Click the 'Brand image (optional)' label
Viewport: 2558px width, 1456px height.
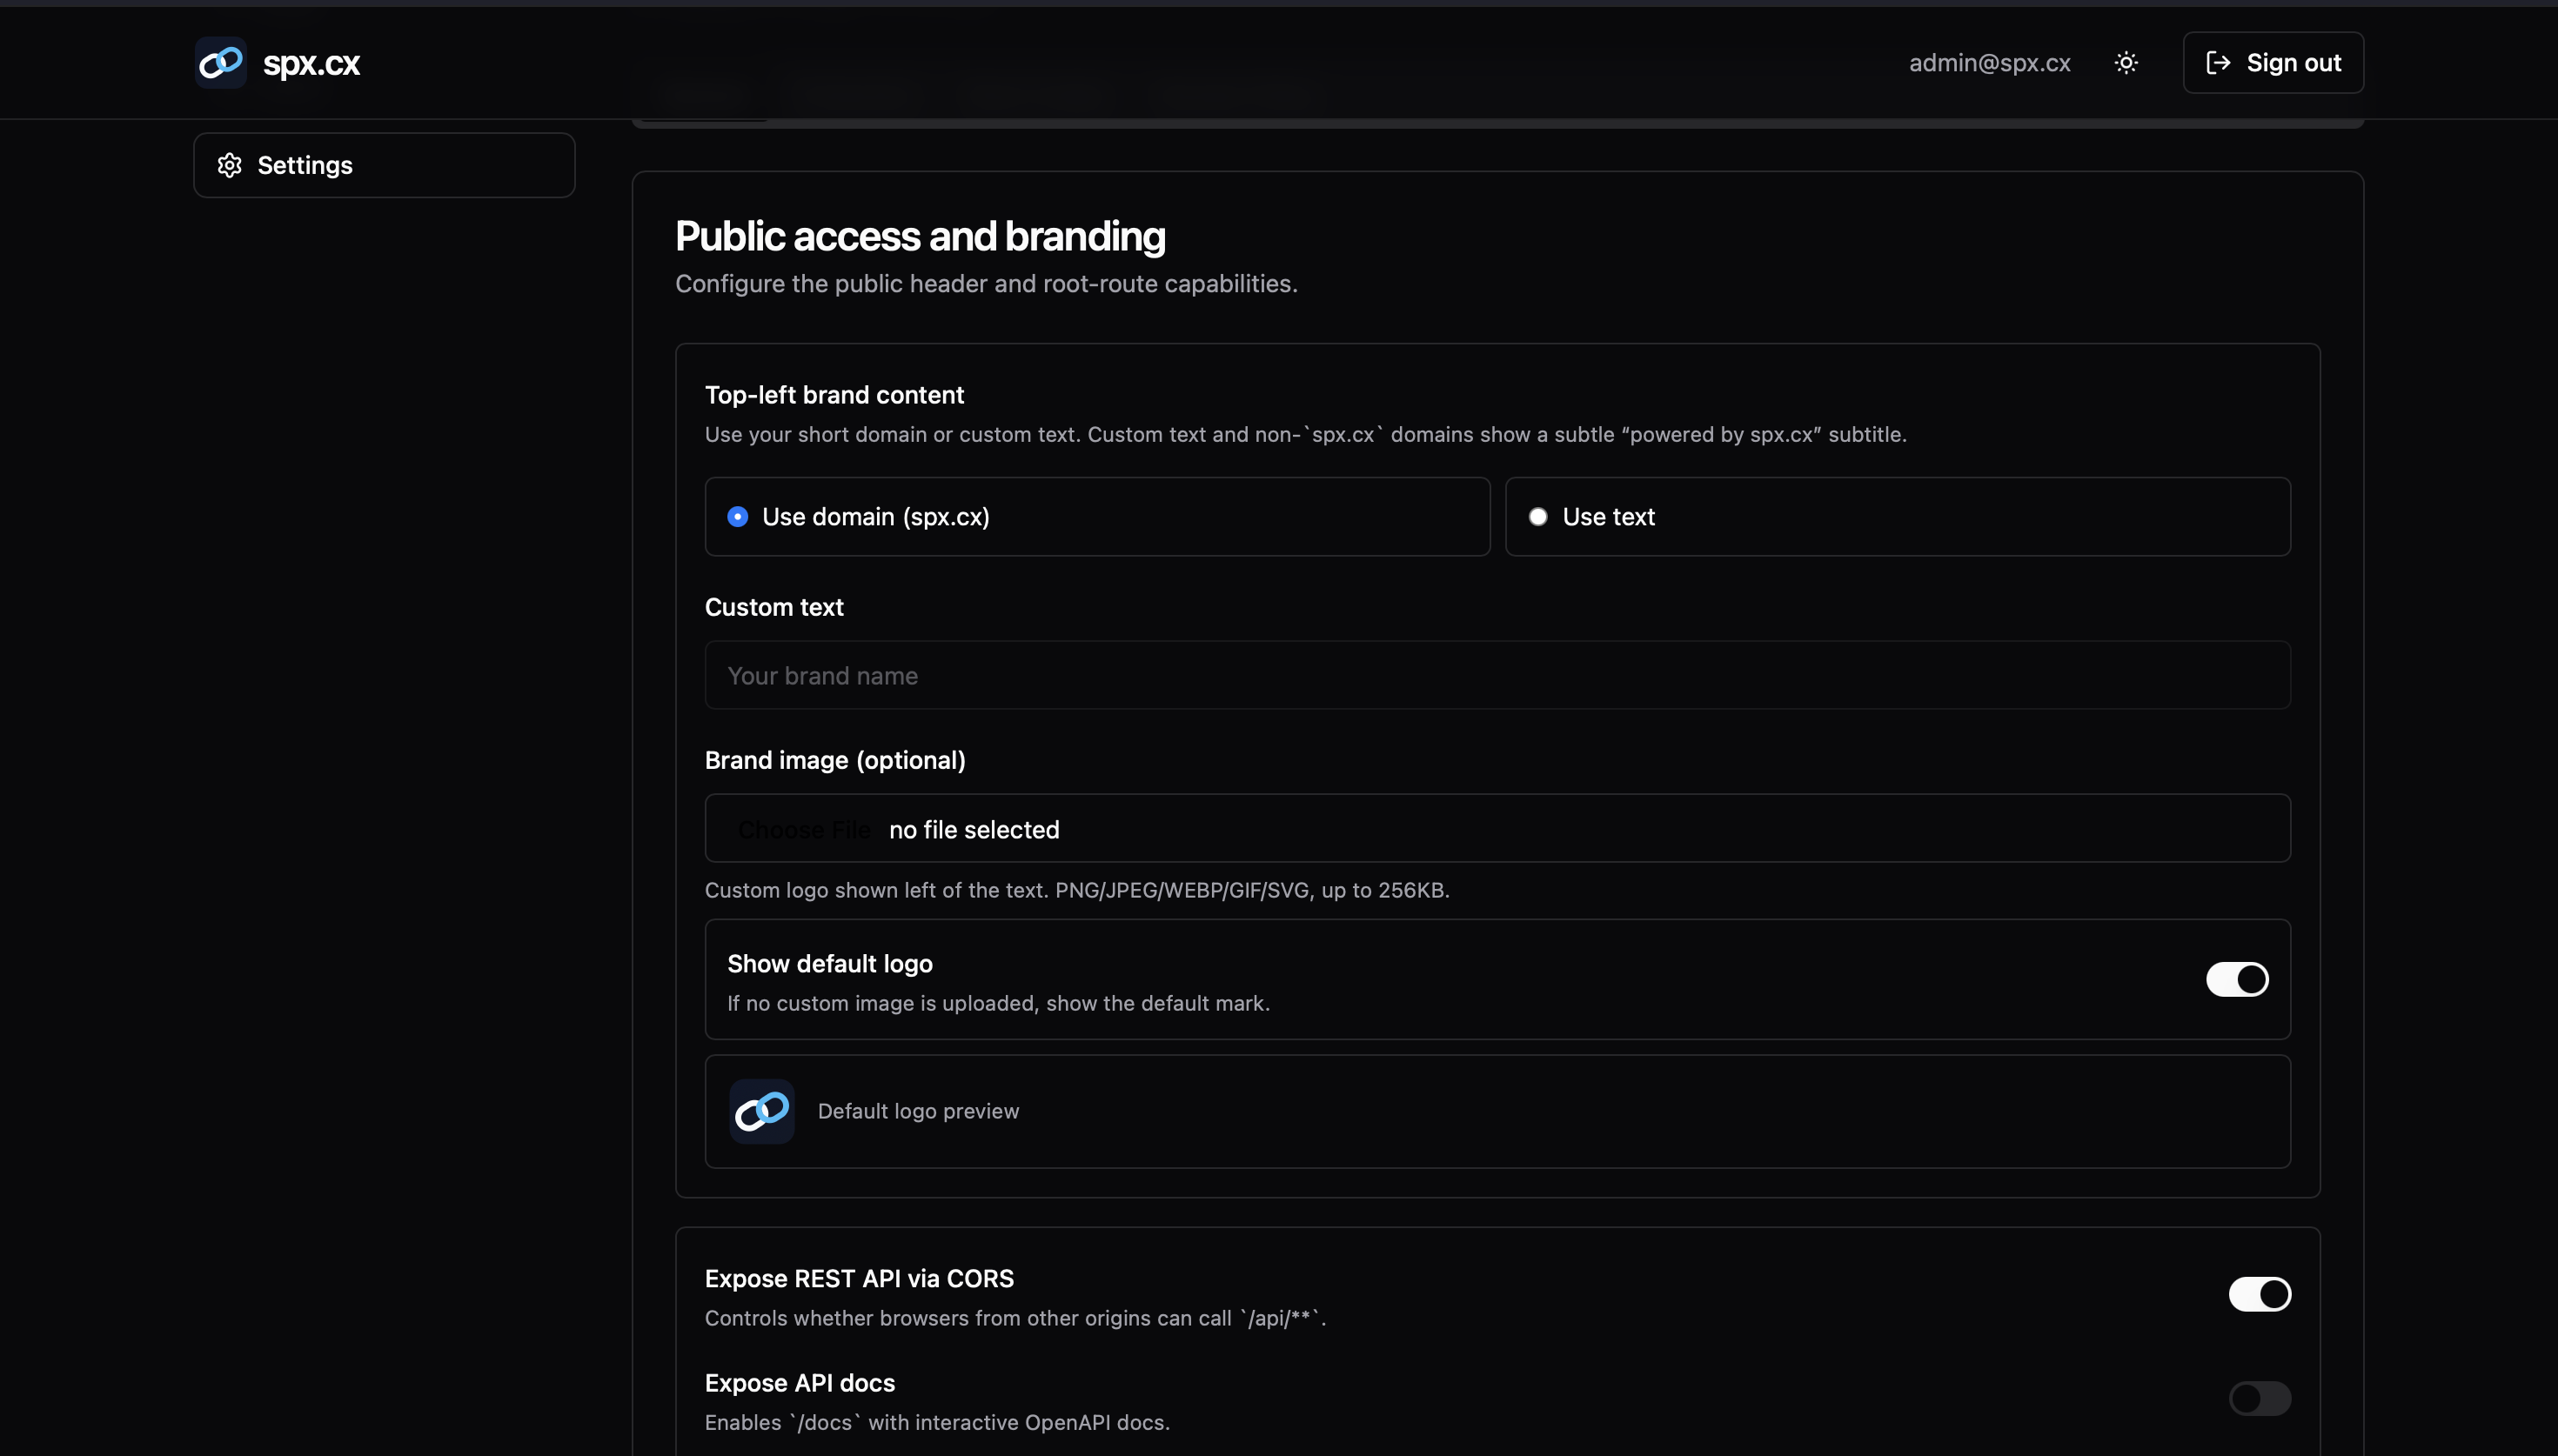835,760
